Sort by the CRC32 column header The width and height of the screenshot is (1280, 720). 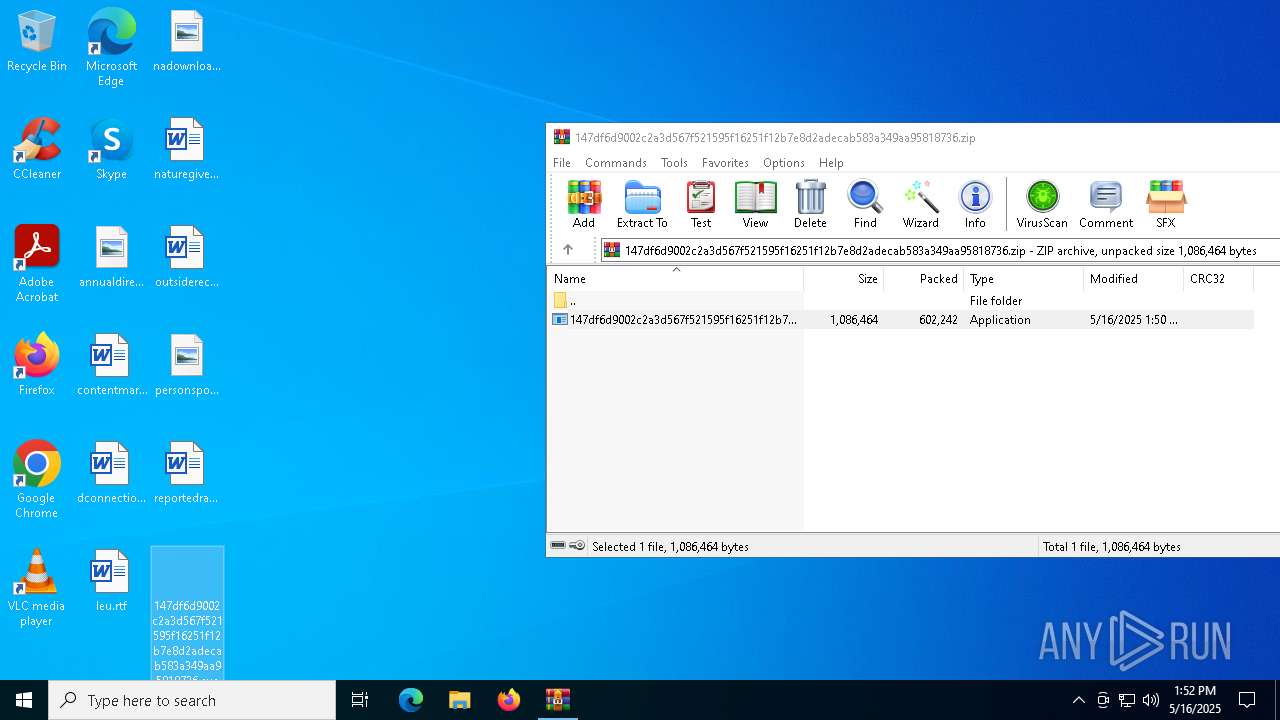tap(1218, 279)
